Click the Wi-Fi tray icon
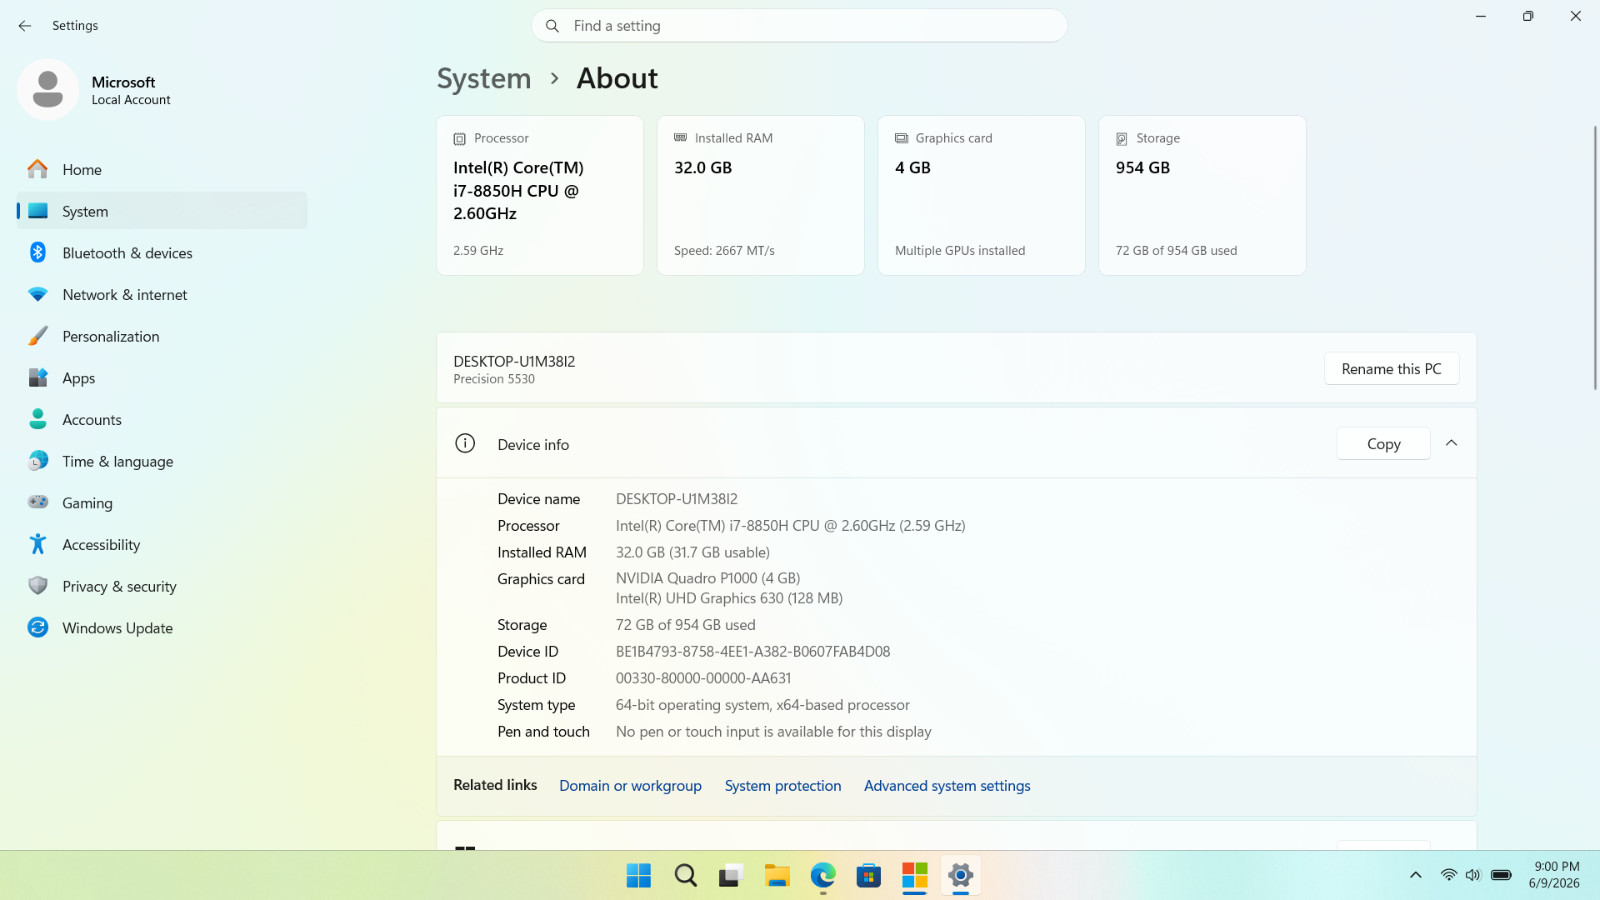This screenshot has width=1600, height=900. (1449, 875)
